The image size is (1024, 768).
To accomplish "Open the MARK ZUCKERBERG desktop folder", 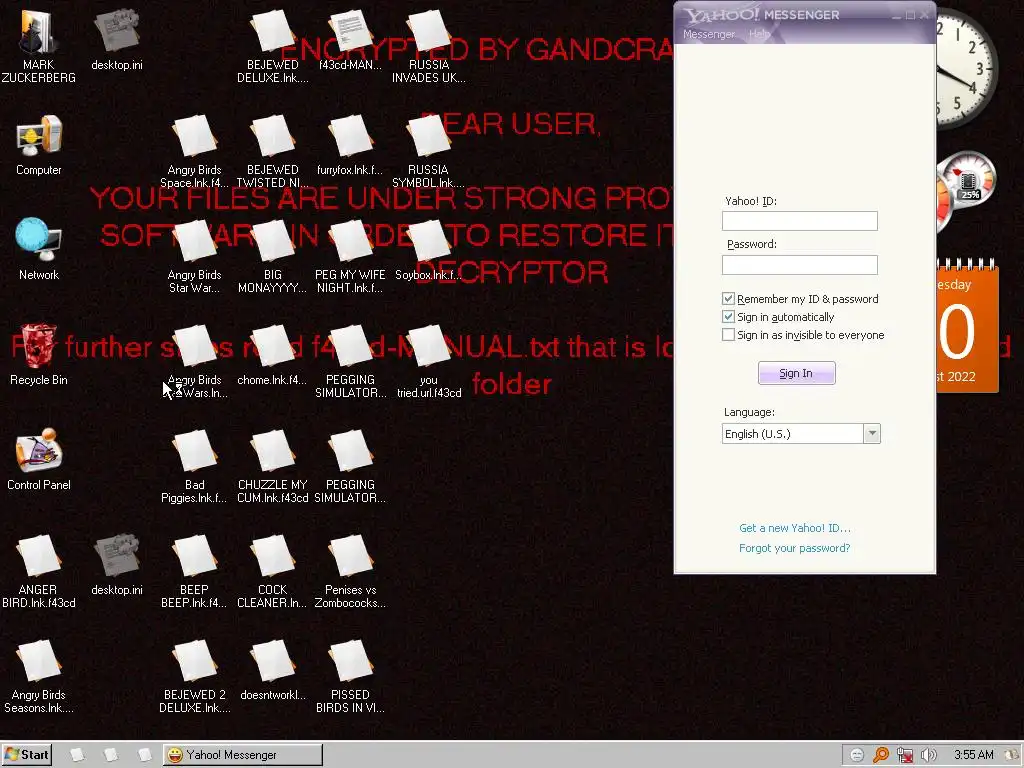I will click(x=39, y=46).
